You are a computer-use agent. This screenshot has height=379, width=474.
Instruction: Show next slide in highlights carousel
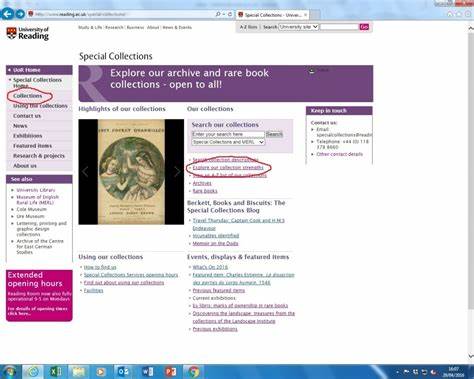click(x=177, y=172)
